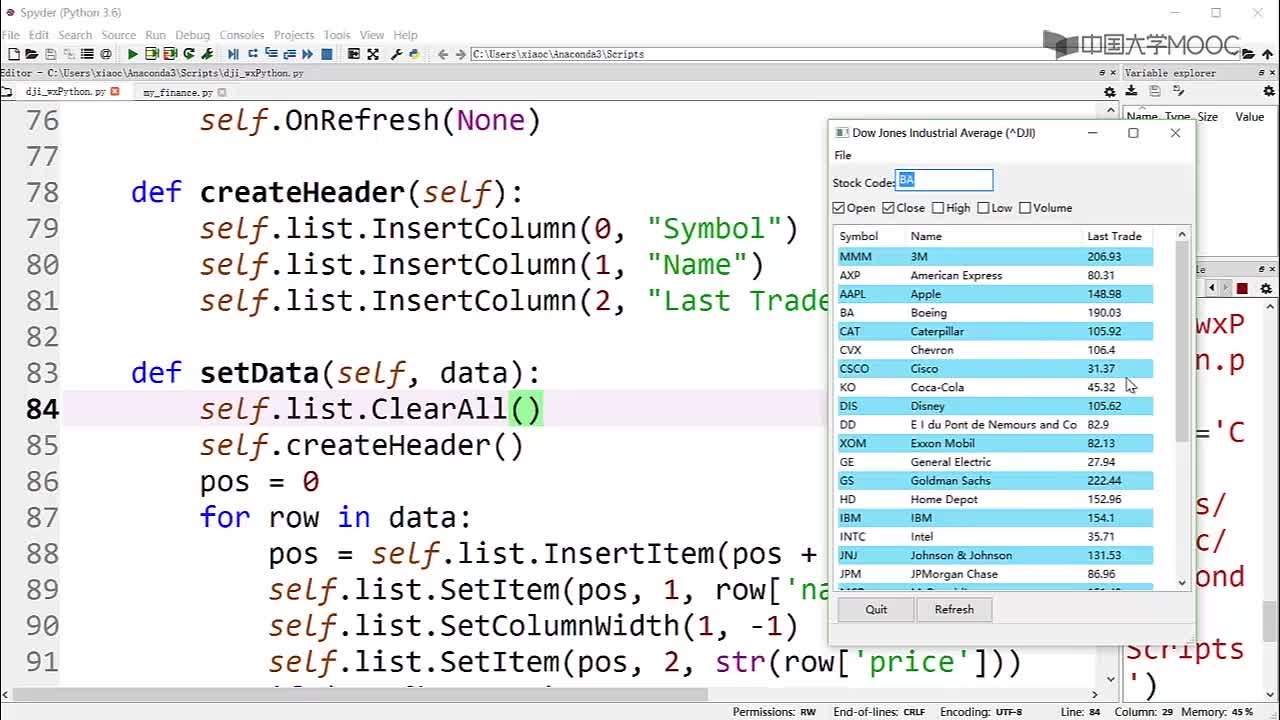Close the dji_wxPython.py editor tab
This screenshot has width=1280, height=720.
point(115,91)
